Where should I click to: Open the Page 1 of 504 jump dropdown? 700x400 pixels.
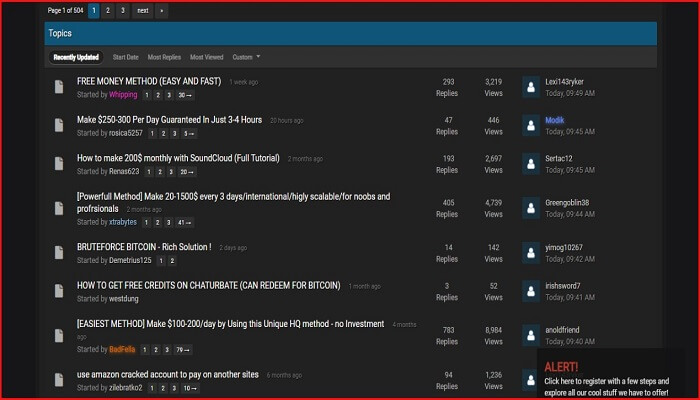64,10
